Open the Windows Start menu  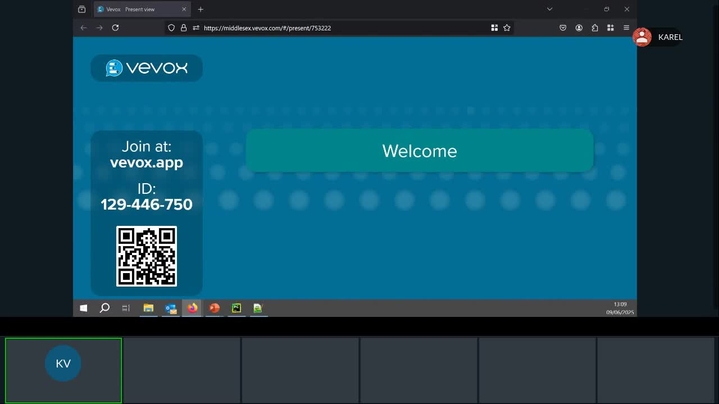83,308
